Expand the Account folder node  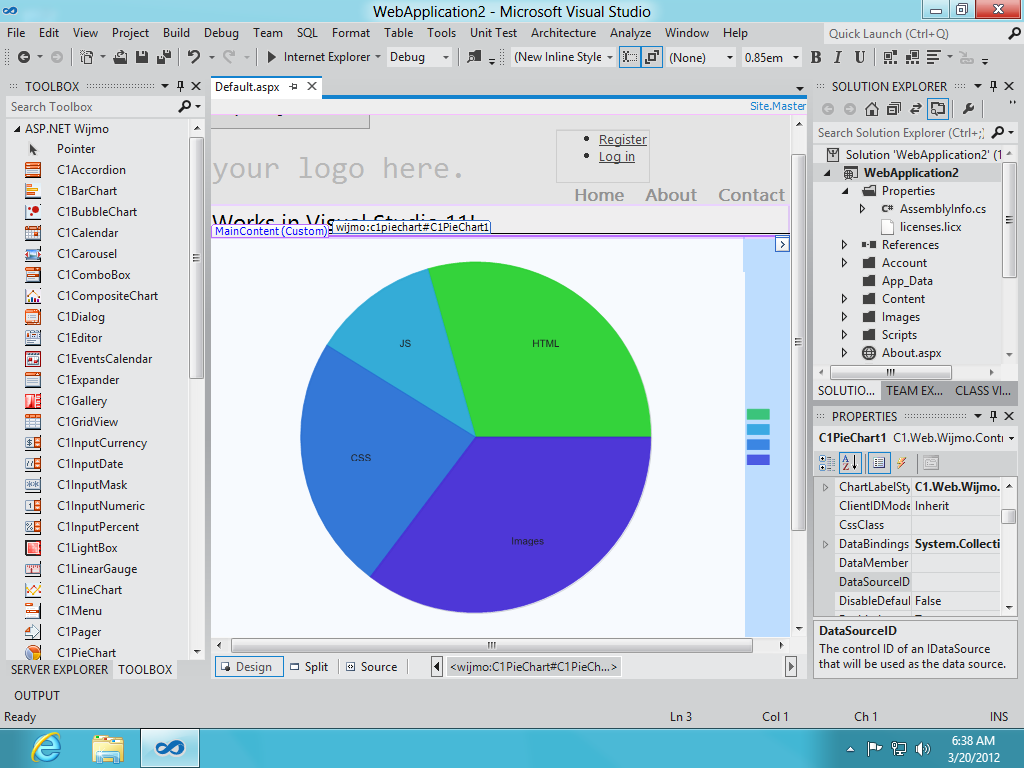point(844,263)
